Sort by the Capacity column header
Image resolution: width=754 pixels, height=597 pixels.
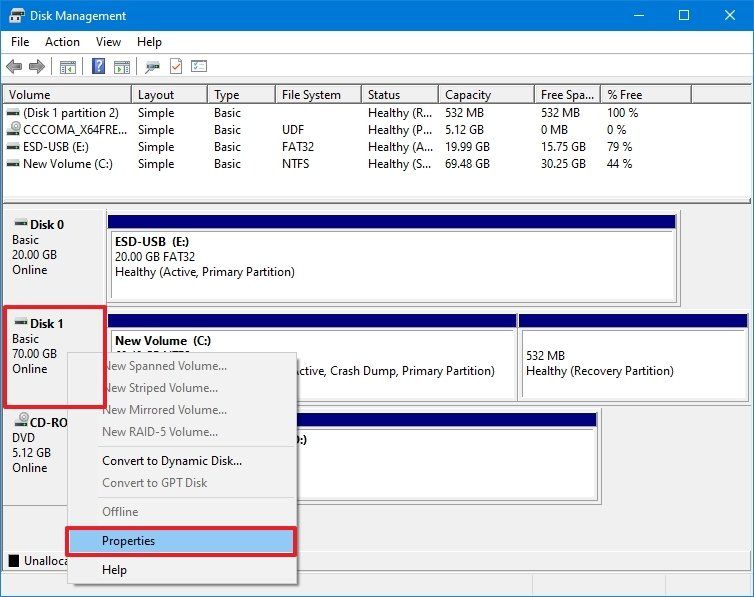click(487, 95)
